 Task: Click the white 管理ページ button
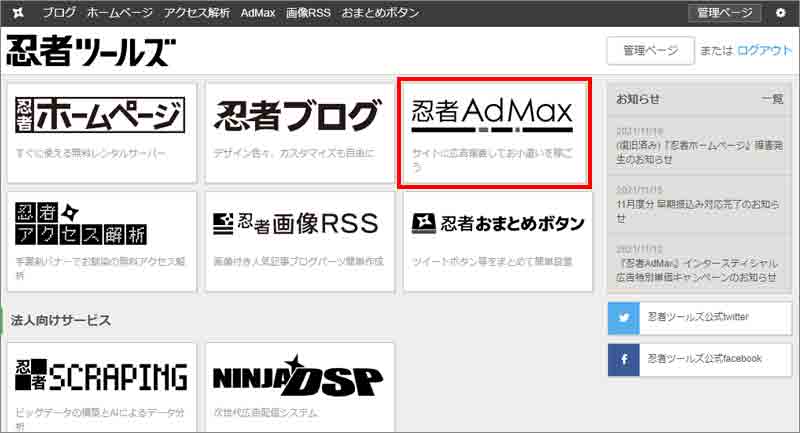tap(651, 50)
